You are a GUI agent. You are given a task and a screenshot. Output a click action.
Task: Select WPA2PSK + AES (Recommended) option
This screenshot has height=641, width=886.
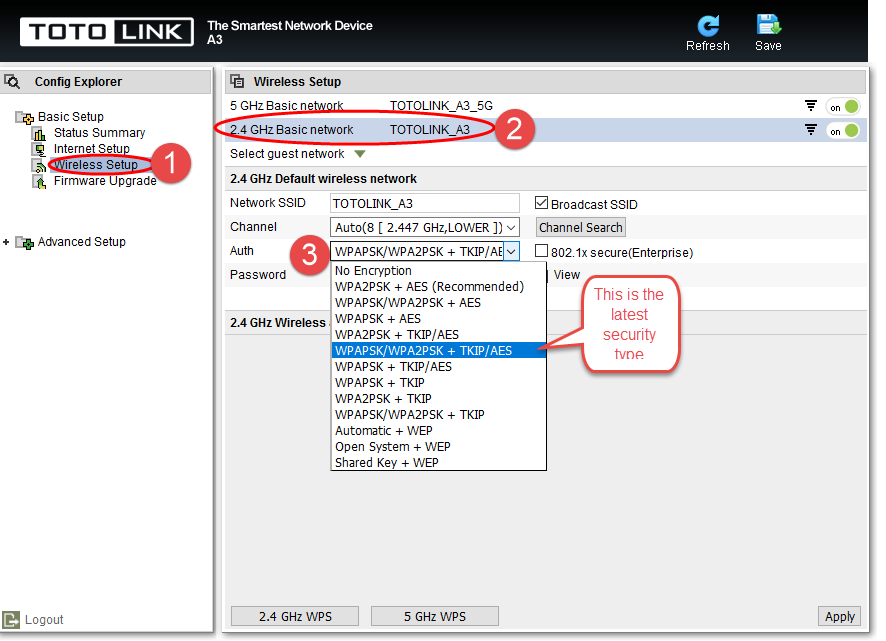(429, 287)
